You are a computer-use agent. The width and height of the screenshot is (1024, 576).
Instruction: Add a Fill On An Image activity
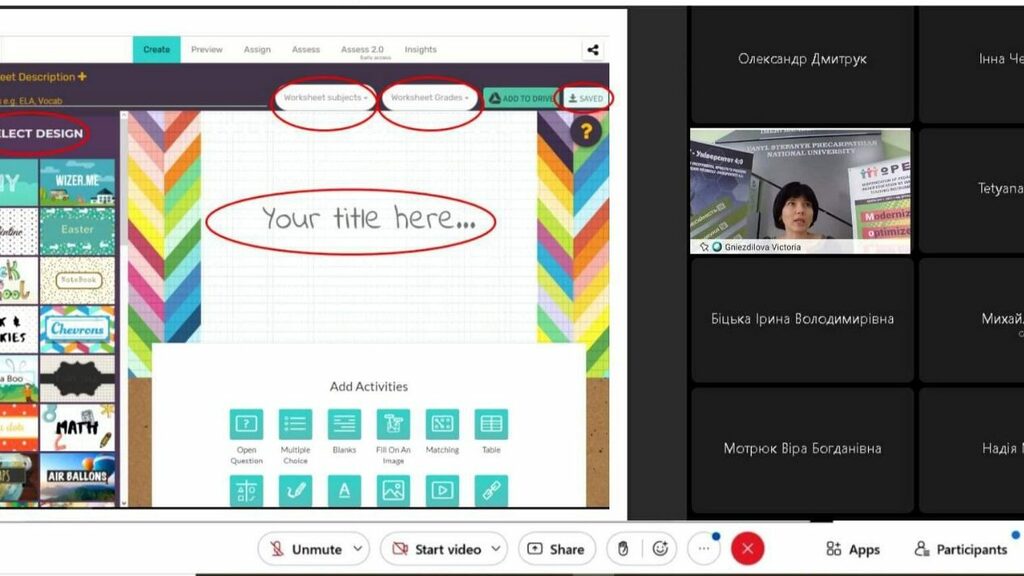[x=393, y=424]
